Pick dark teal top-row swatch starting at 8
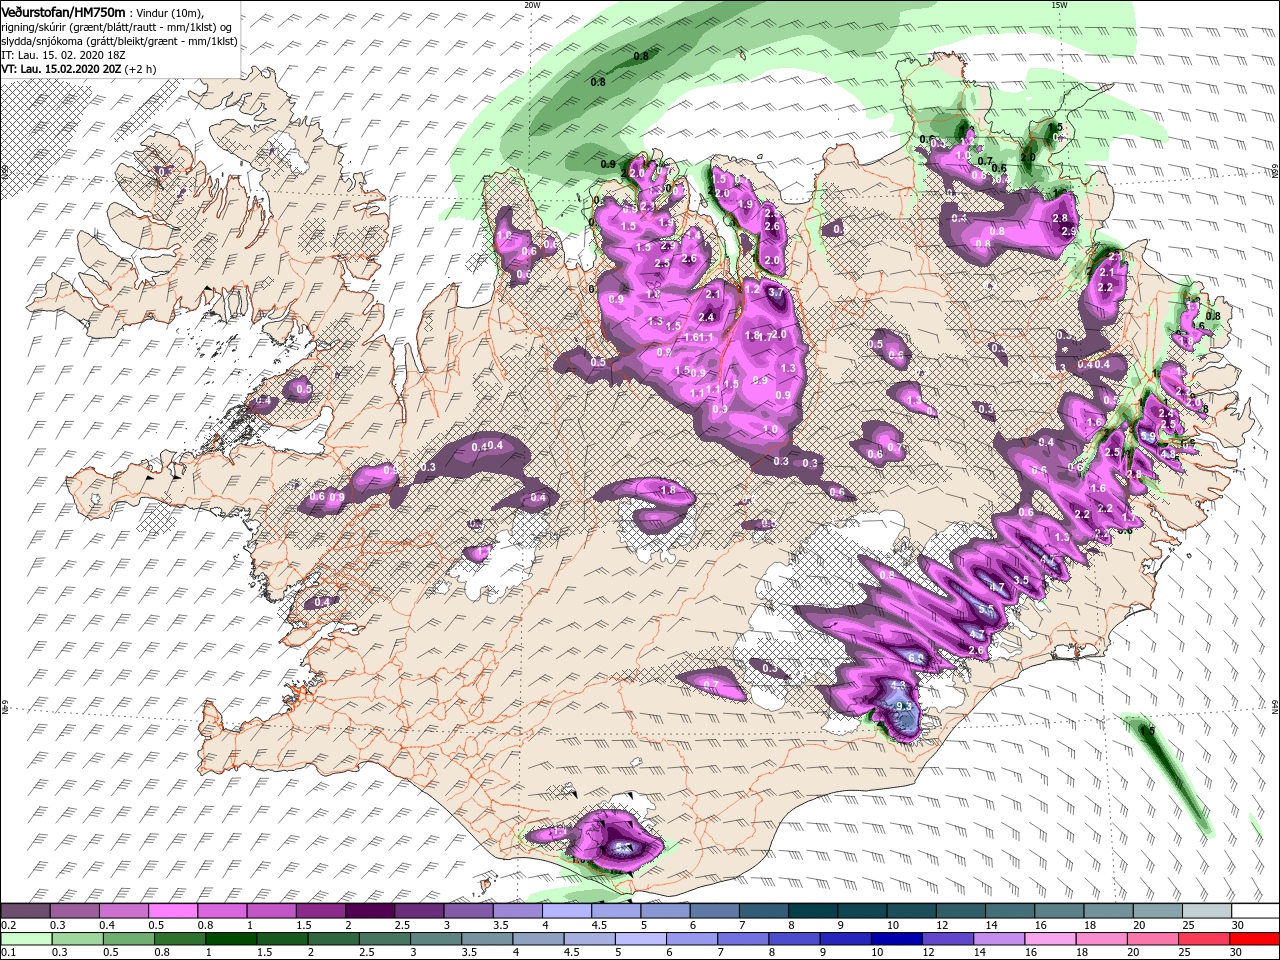Screen dimensions: 1280x960 (x=815, y=912)
